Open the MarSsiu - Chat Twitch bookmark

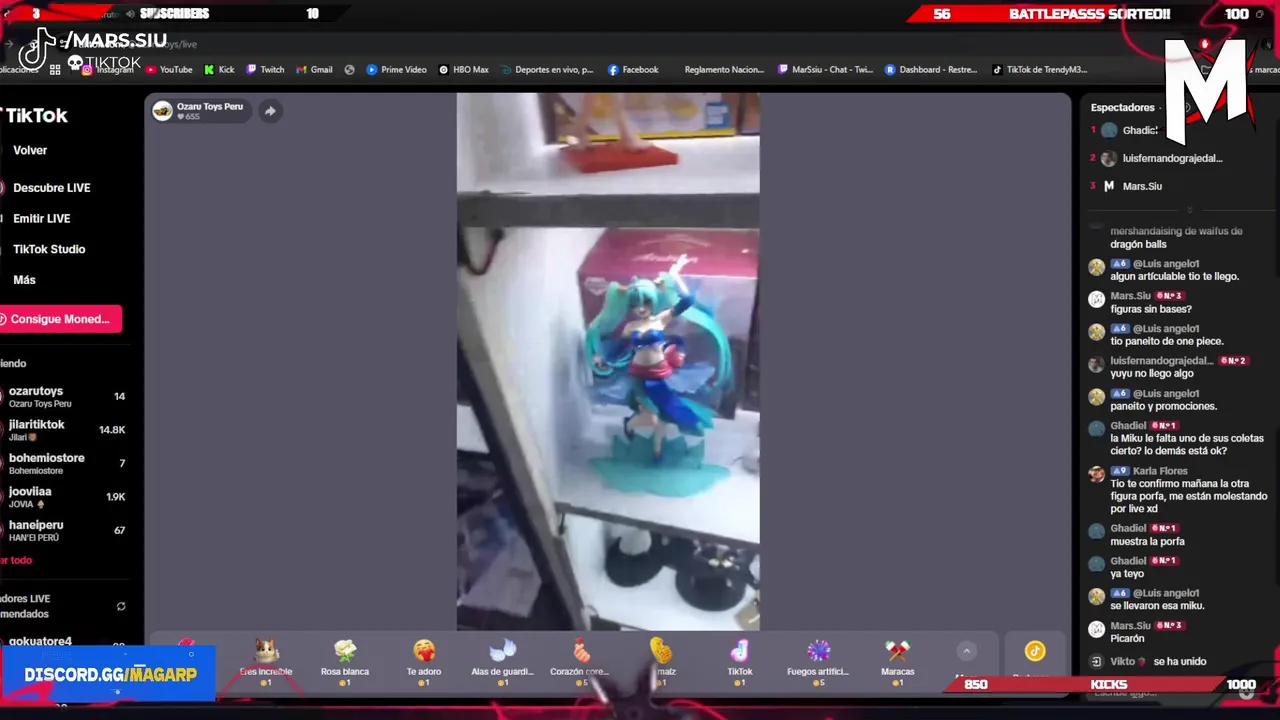pos(825,70)
